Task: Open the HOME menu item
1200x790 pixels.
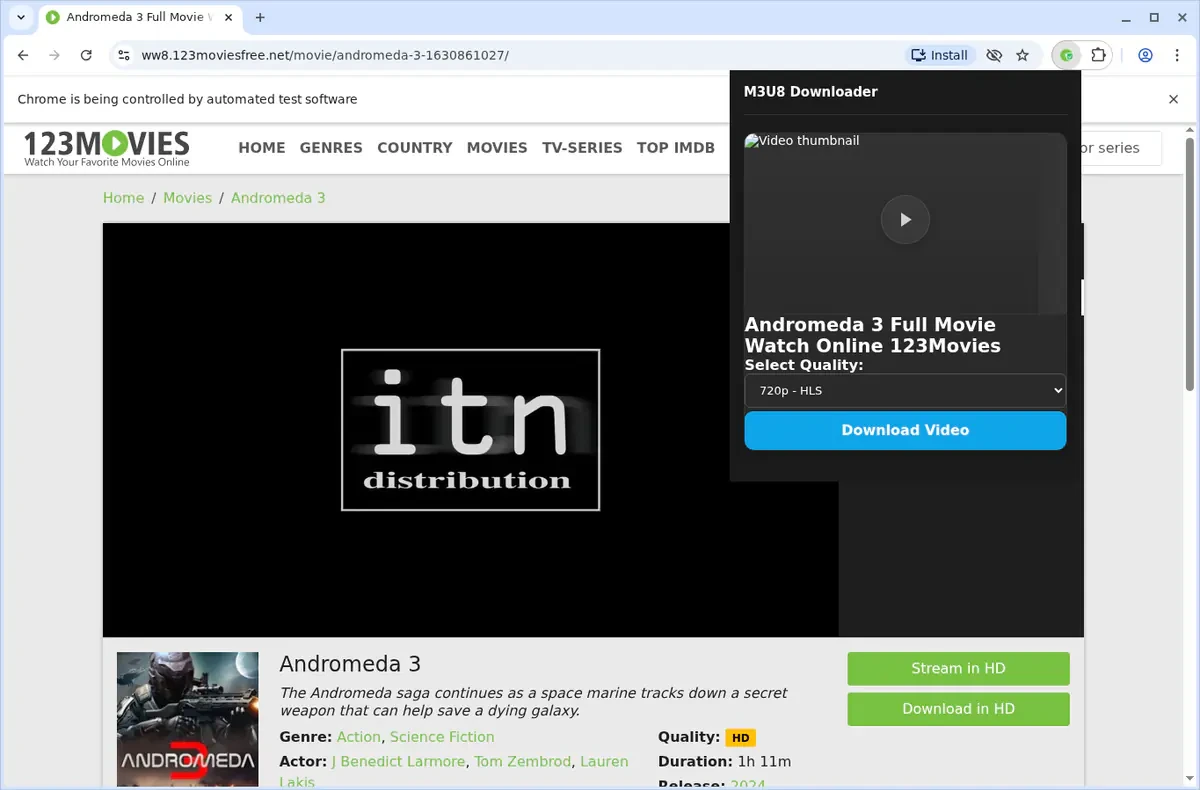Action: click(262, 148)
